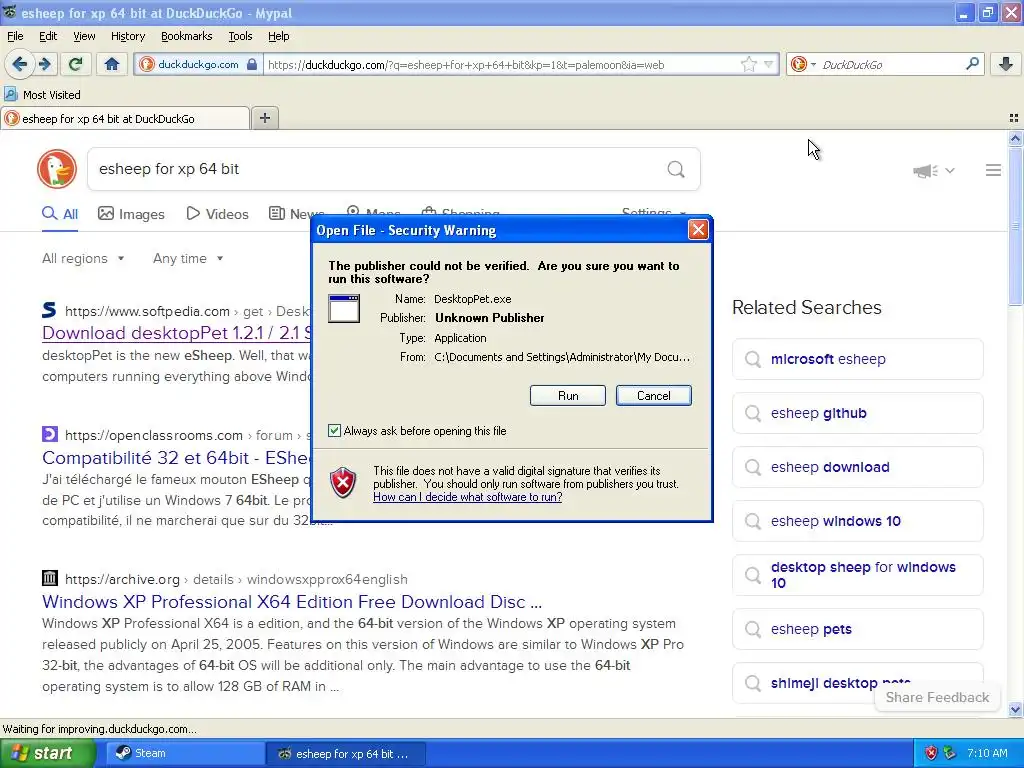Search related term esheep download
1024x768 pixels.
pos(857,467)
